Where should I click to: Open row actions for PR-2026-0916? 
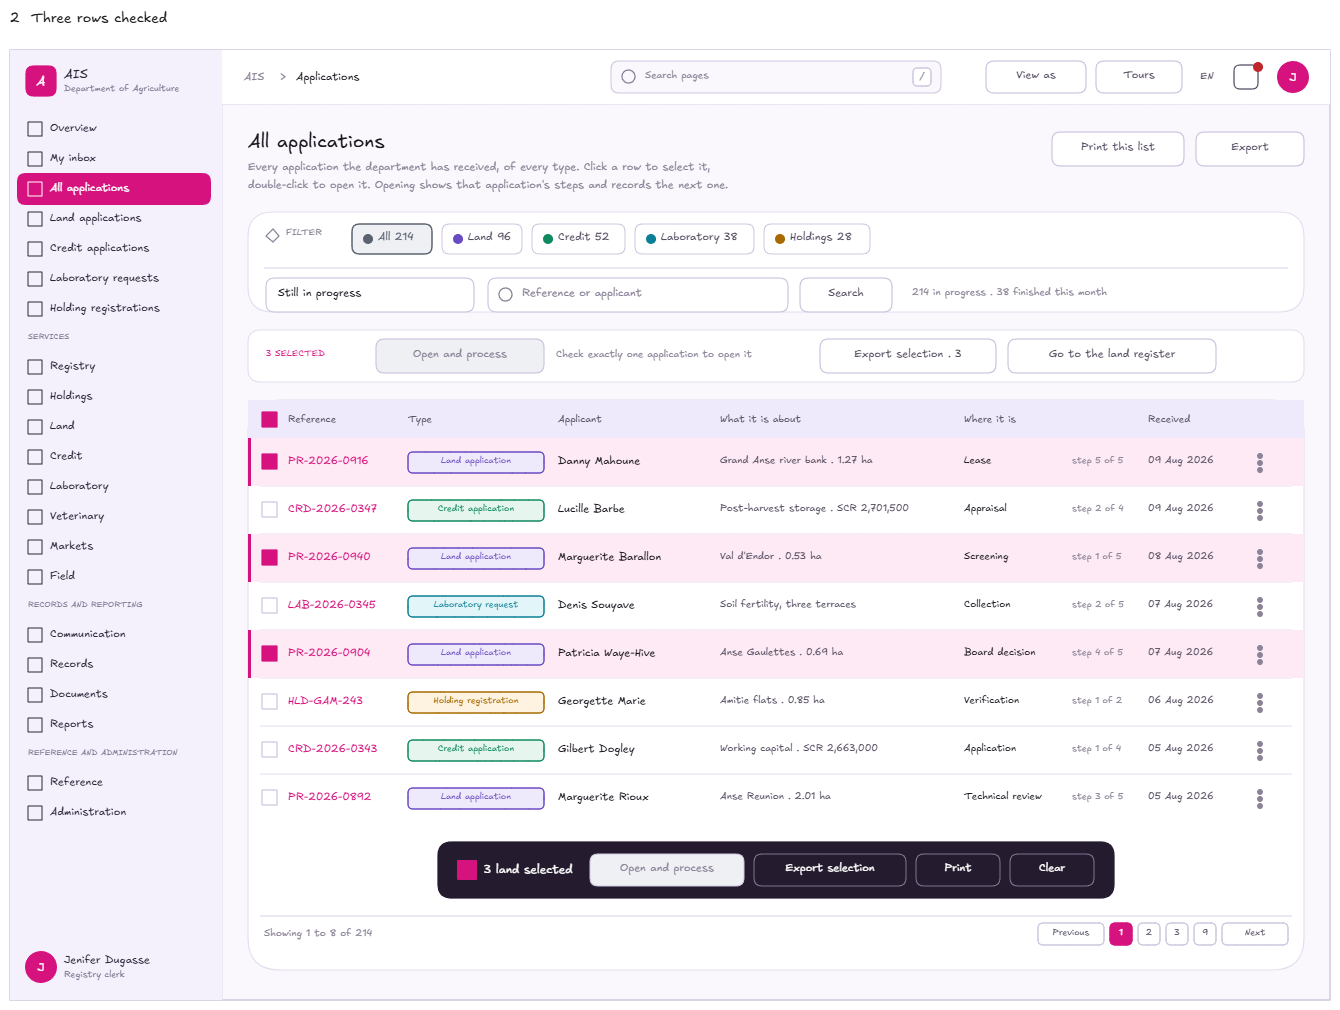click(x=1260, y=462)
